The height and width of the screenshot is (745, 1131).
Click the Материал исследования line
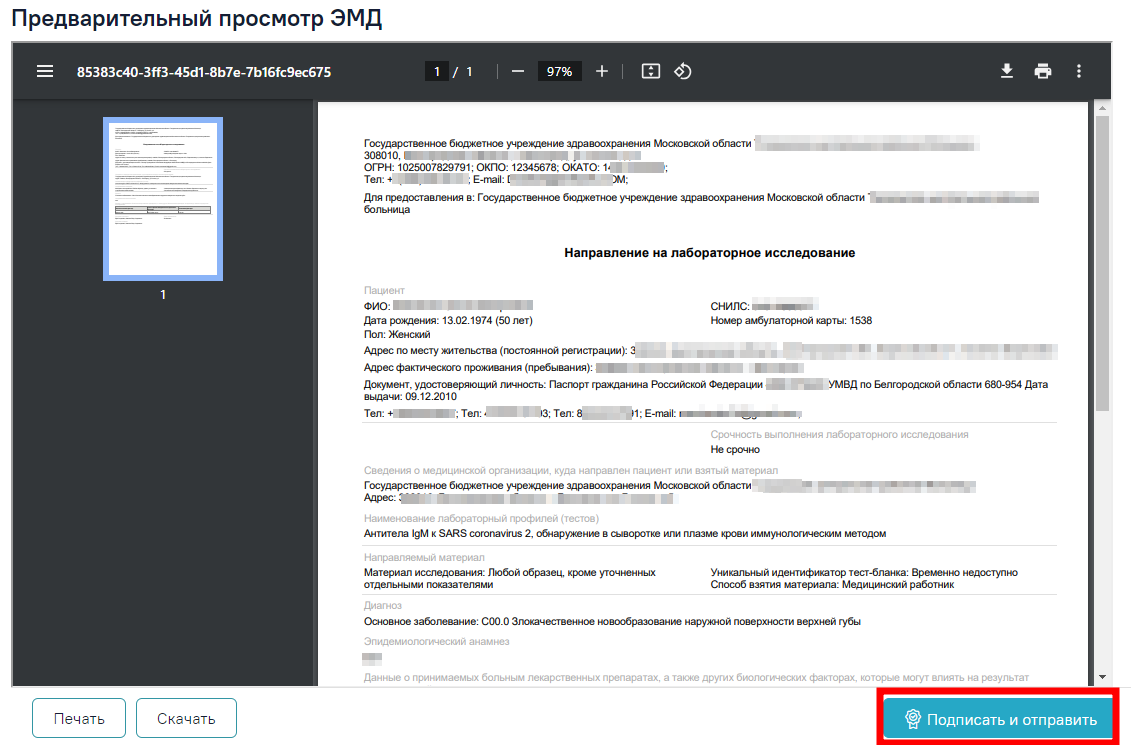click(509, 578)
